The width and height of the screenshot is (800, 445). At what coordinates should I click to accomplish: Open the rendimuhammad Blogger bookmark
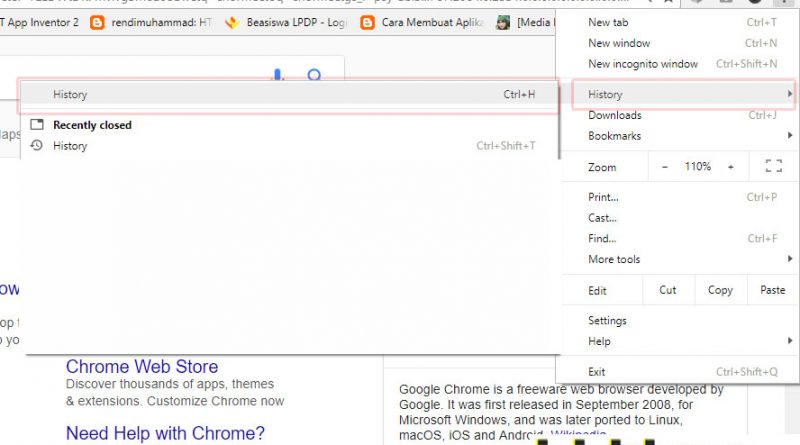tap(151, 22)
